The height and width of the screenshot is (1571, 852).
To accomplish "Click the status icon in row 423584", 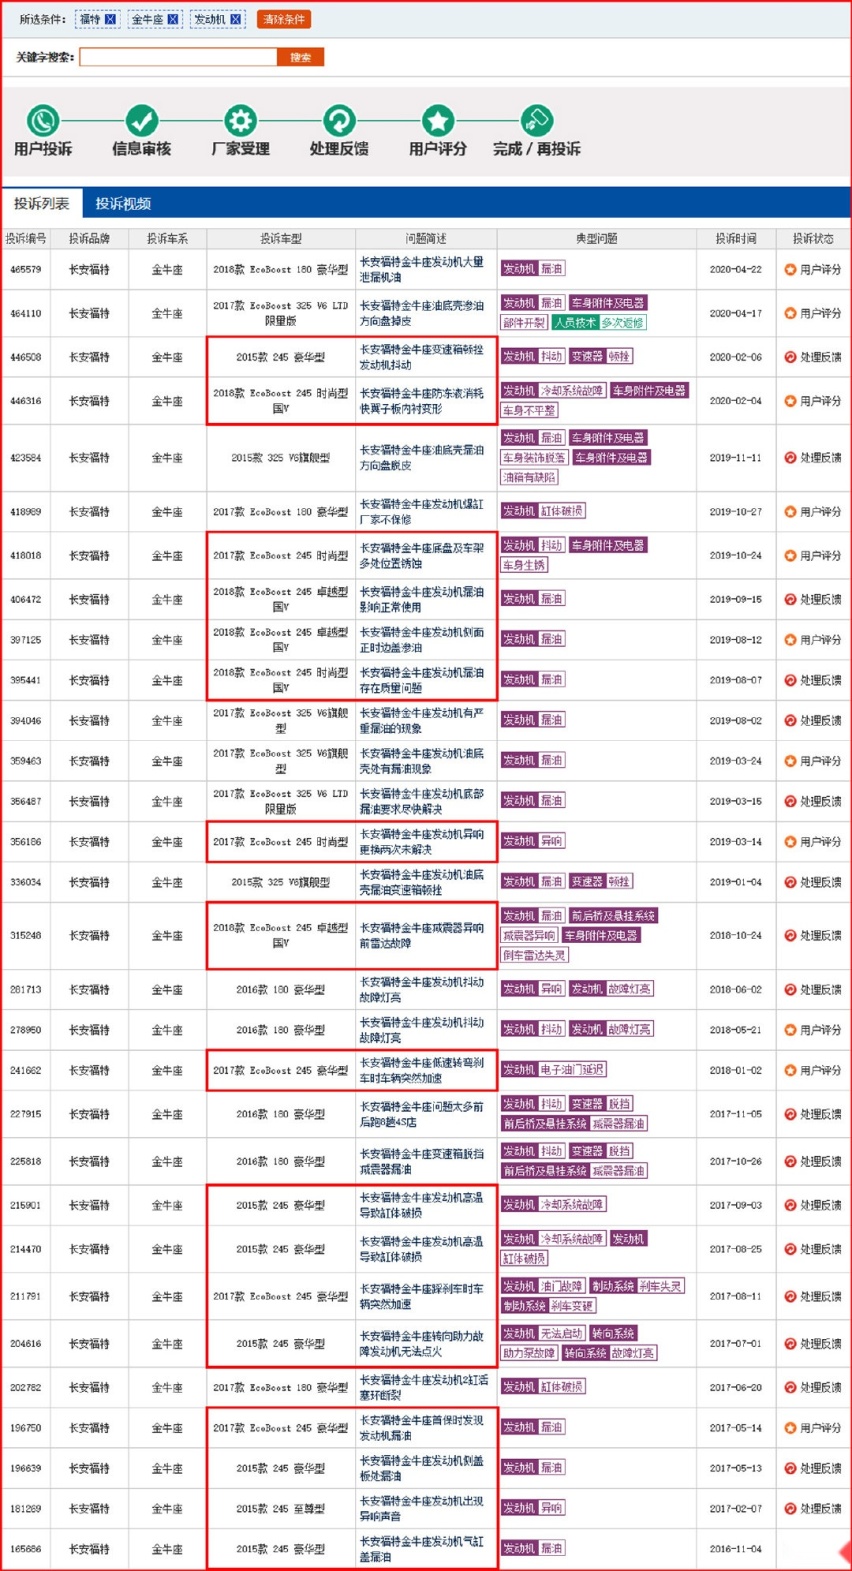I will point(790,458).
